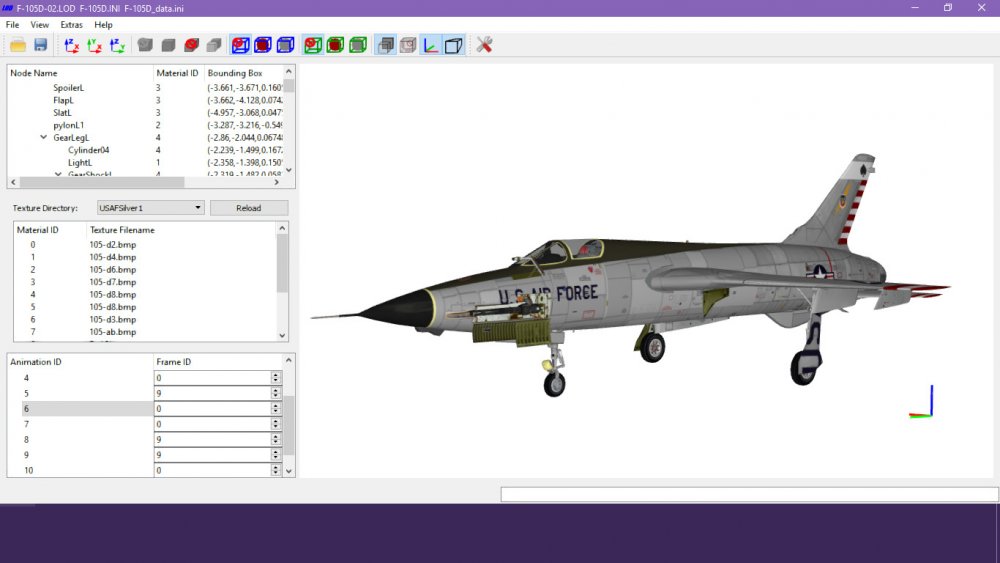Select the Cylinder04 node

point(89,150)
